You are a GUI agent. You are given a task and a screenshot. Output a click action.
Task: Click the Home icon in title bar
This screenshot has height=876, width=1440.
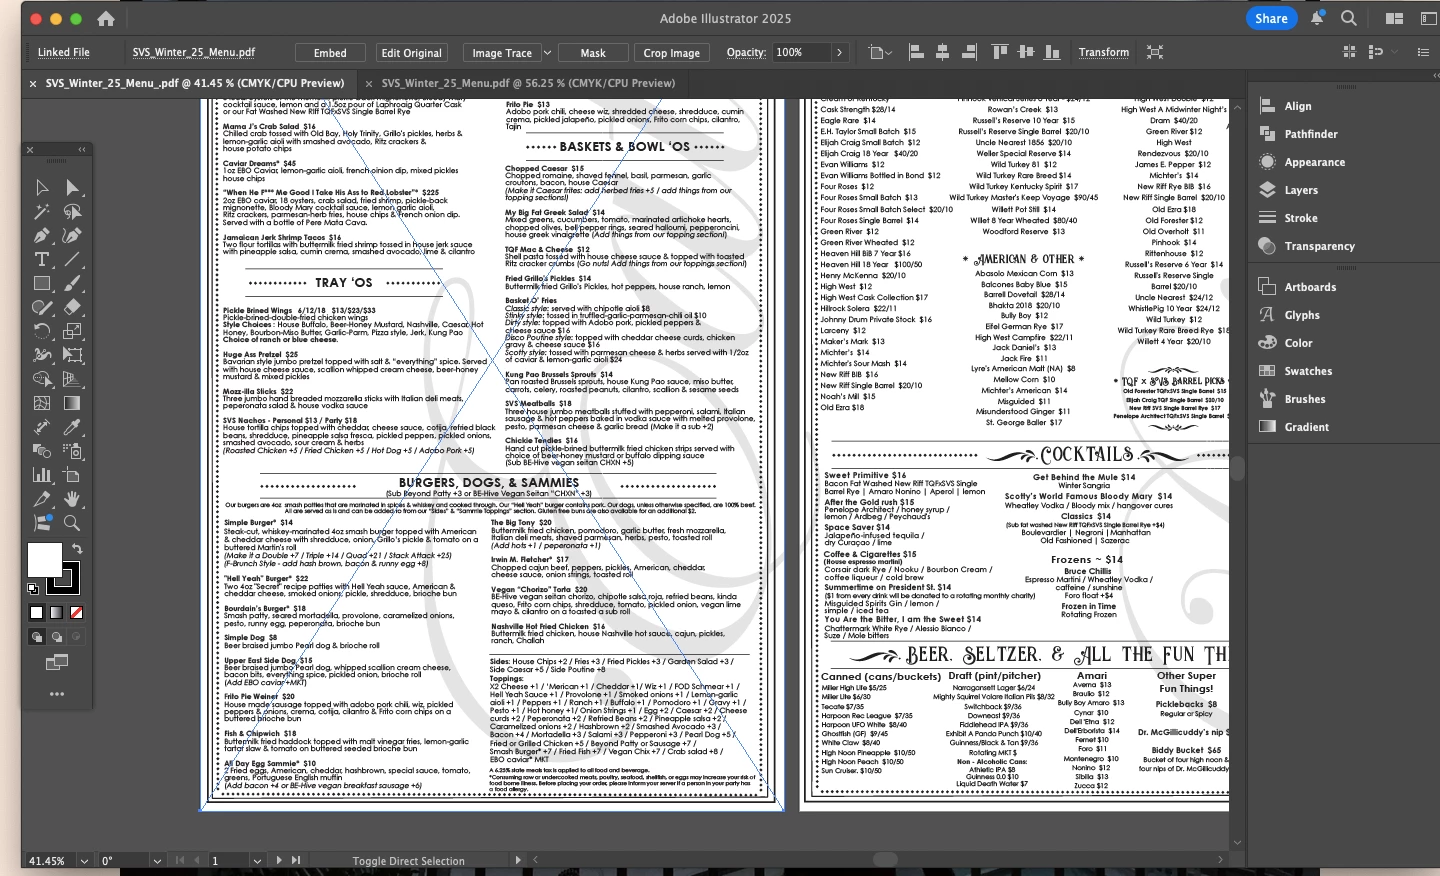pos(106,19)
